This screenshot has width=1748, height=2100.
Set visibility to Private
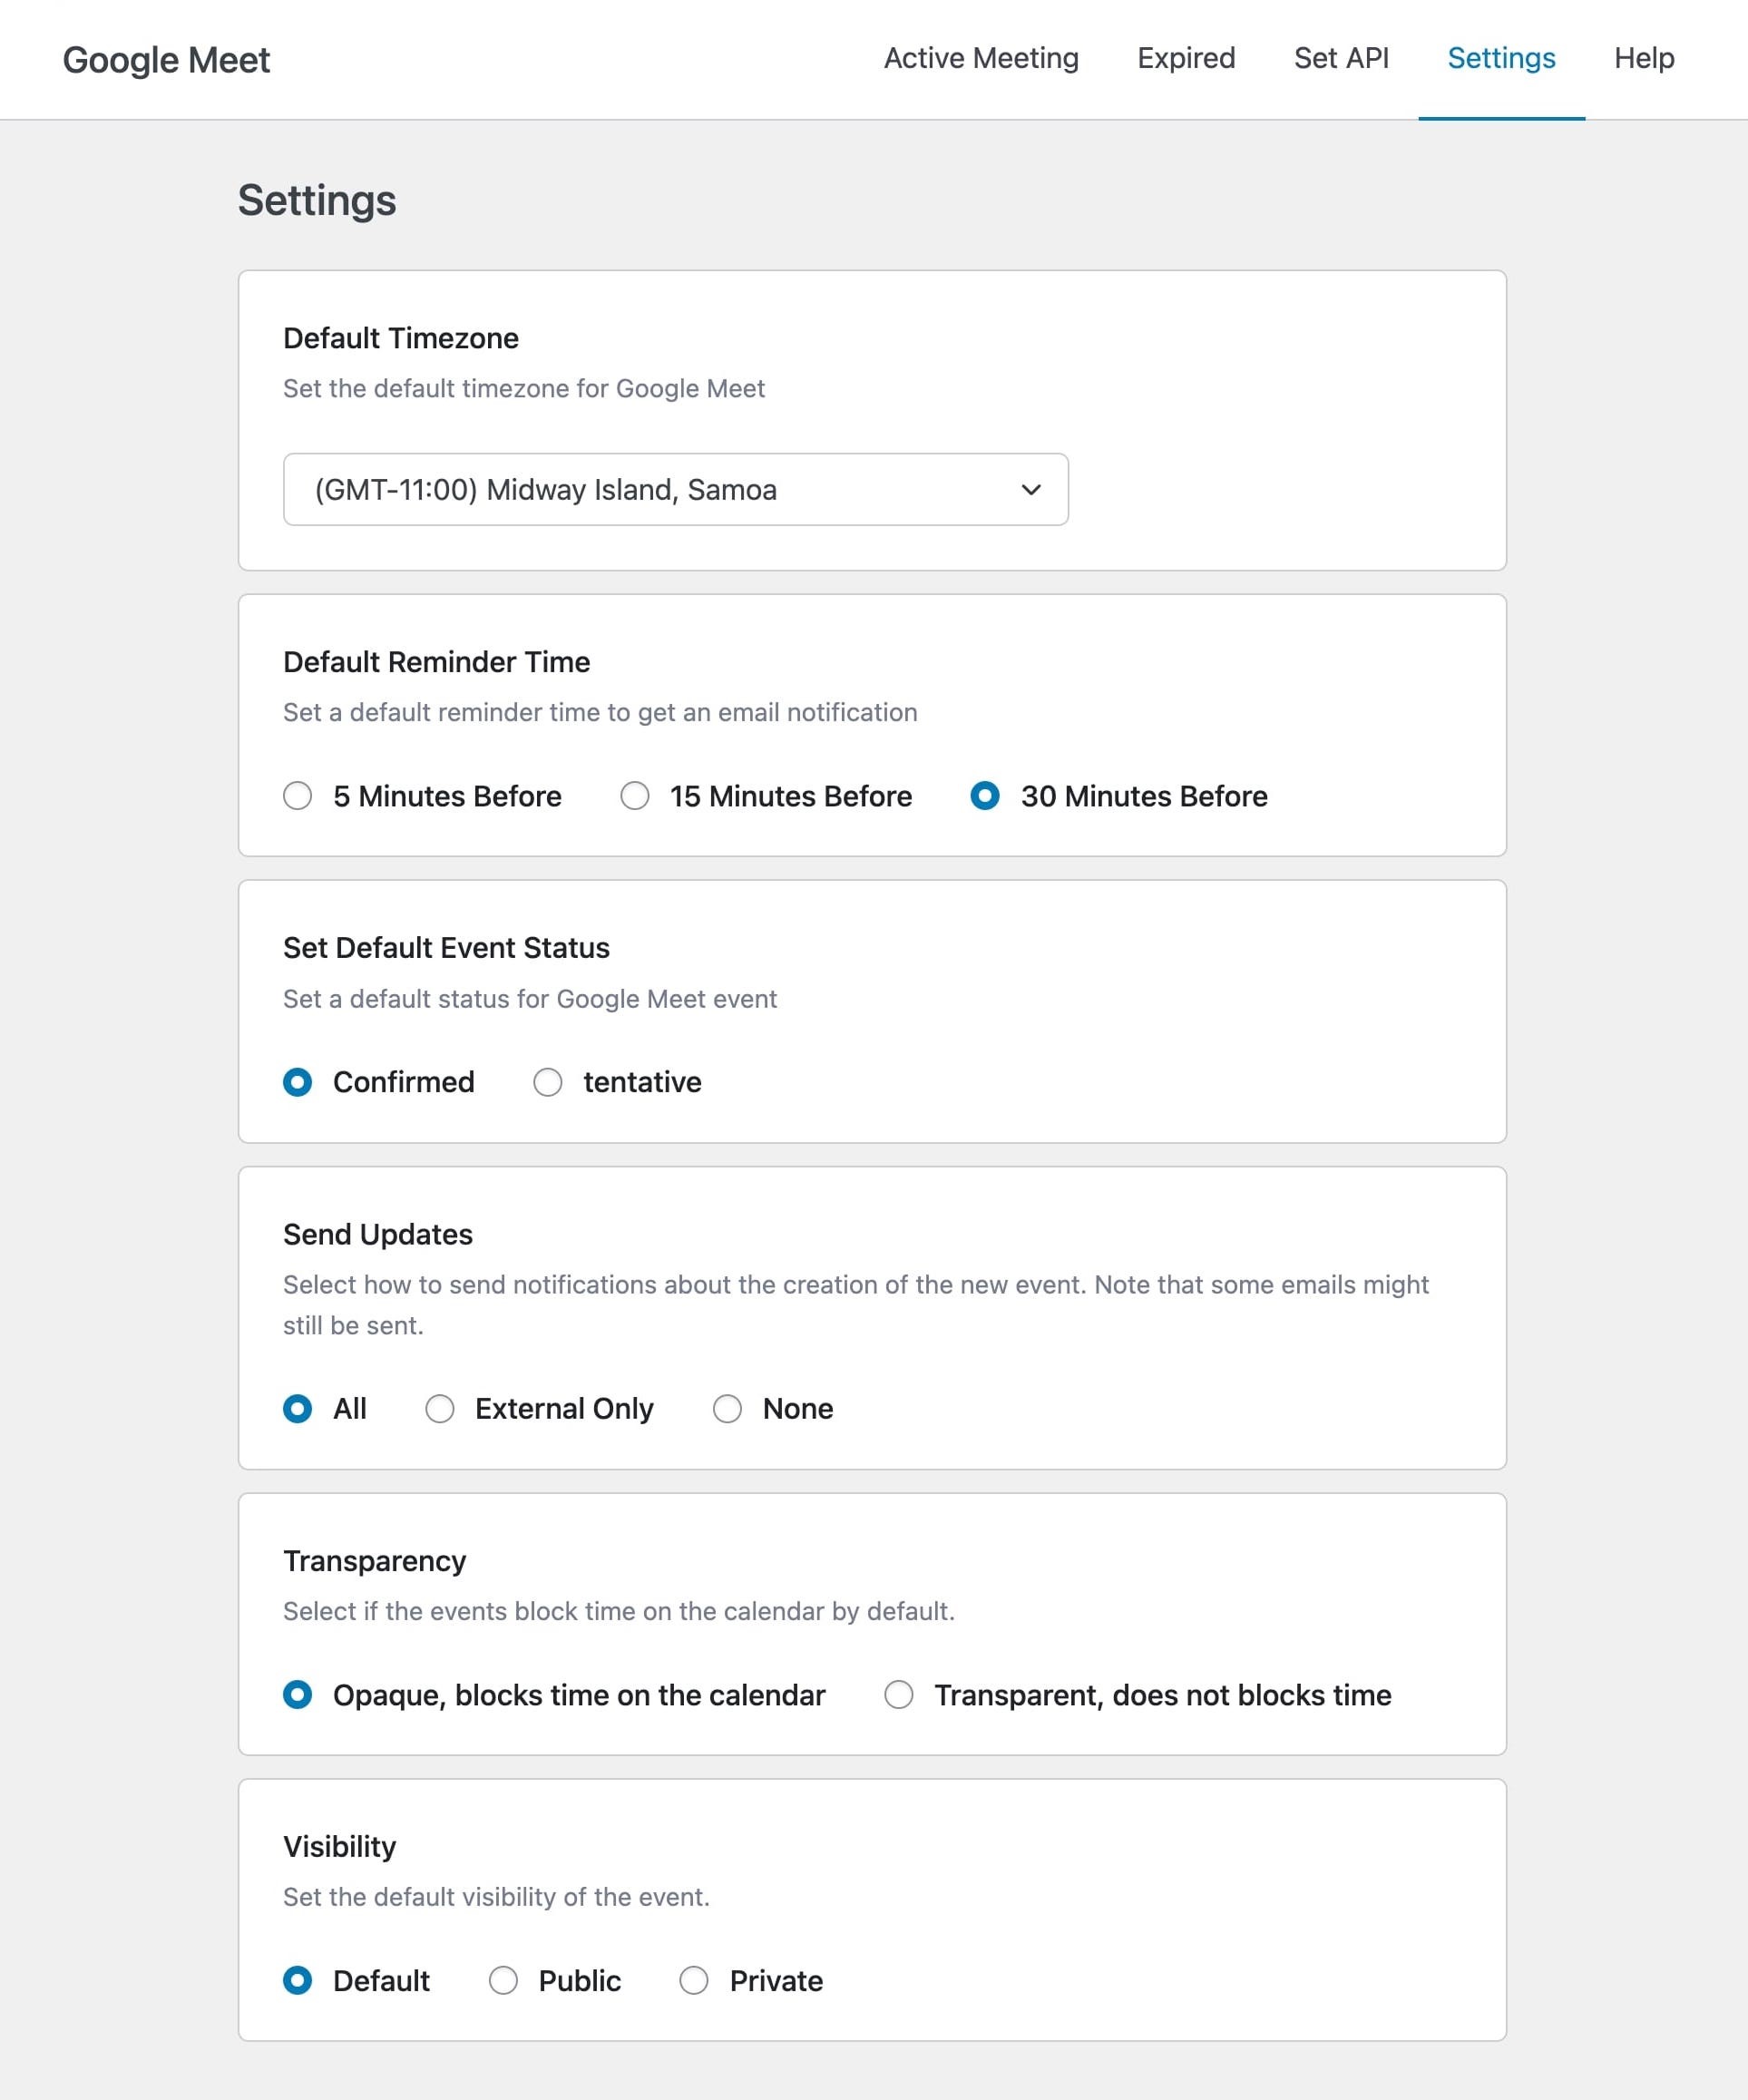point(694,1981)
